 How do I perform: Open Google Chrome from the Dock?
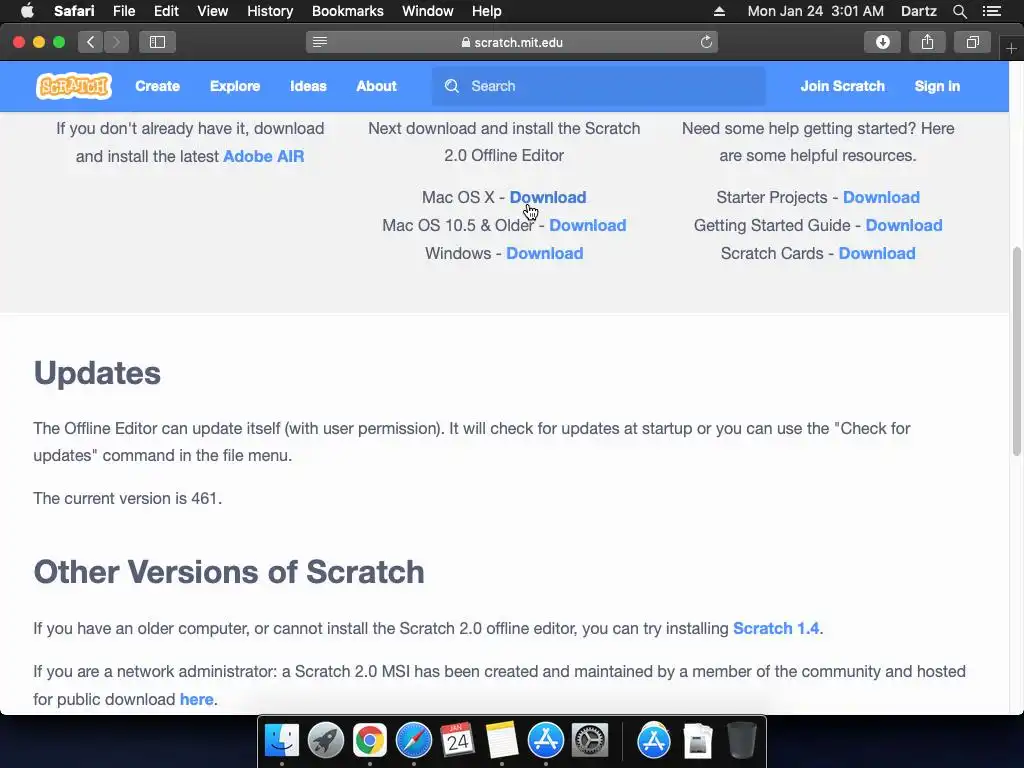(x=370, y=741)
